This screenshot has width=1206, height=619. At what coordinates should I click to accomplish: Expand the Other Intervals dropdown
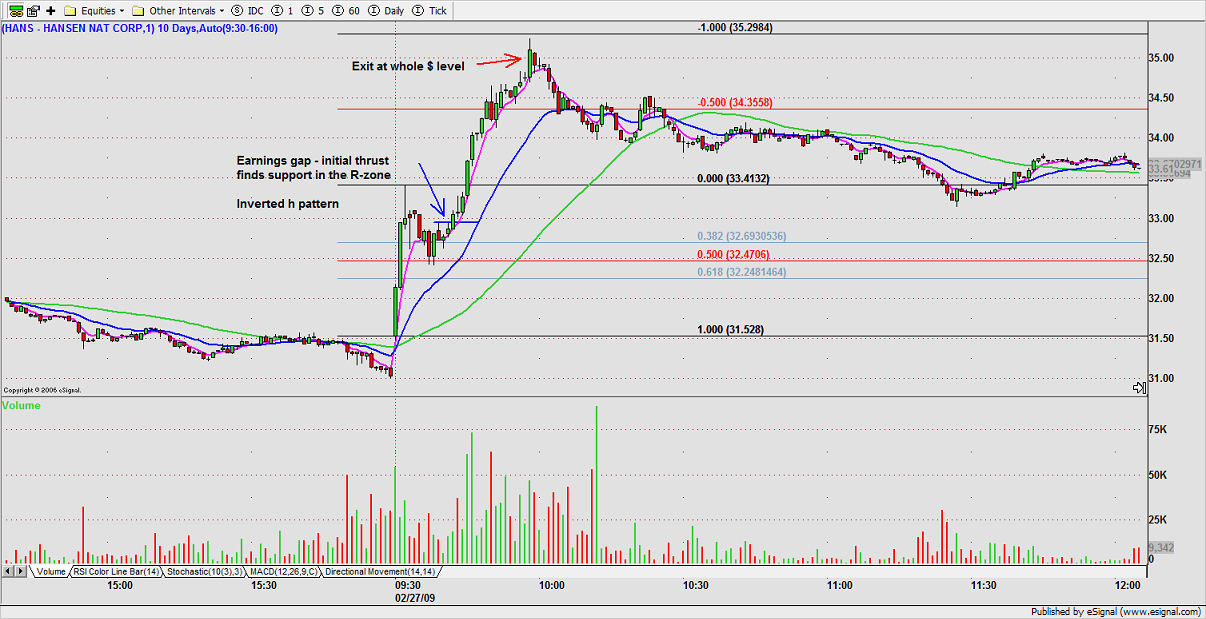point(178,11)
